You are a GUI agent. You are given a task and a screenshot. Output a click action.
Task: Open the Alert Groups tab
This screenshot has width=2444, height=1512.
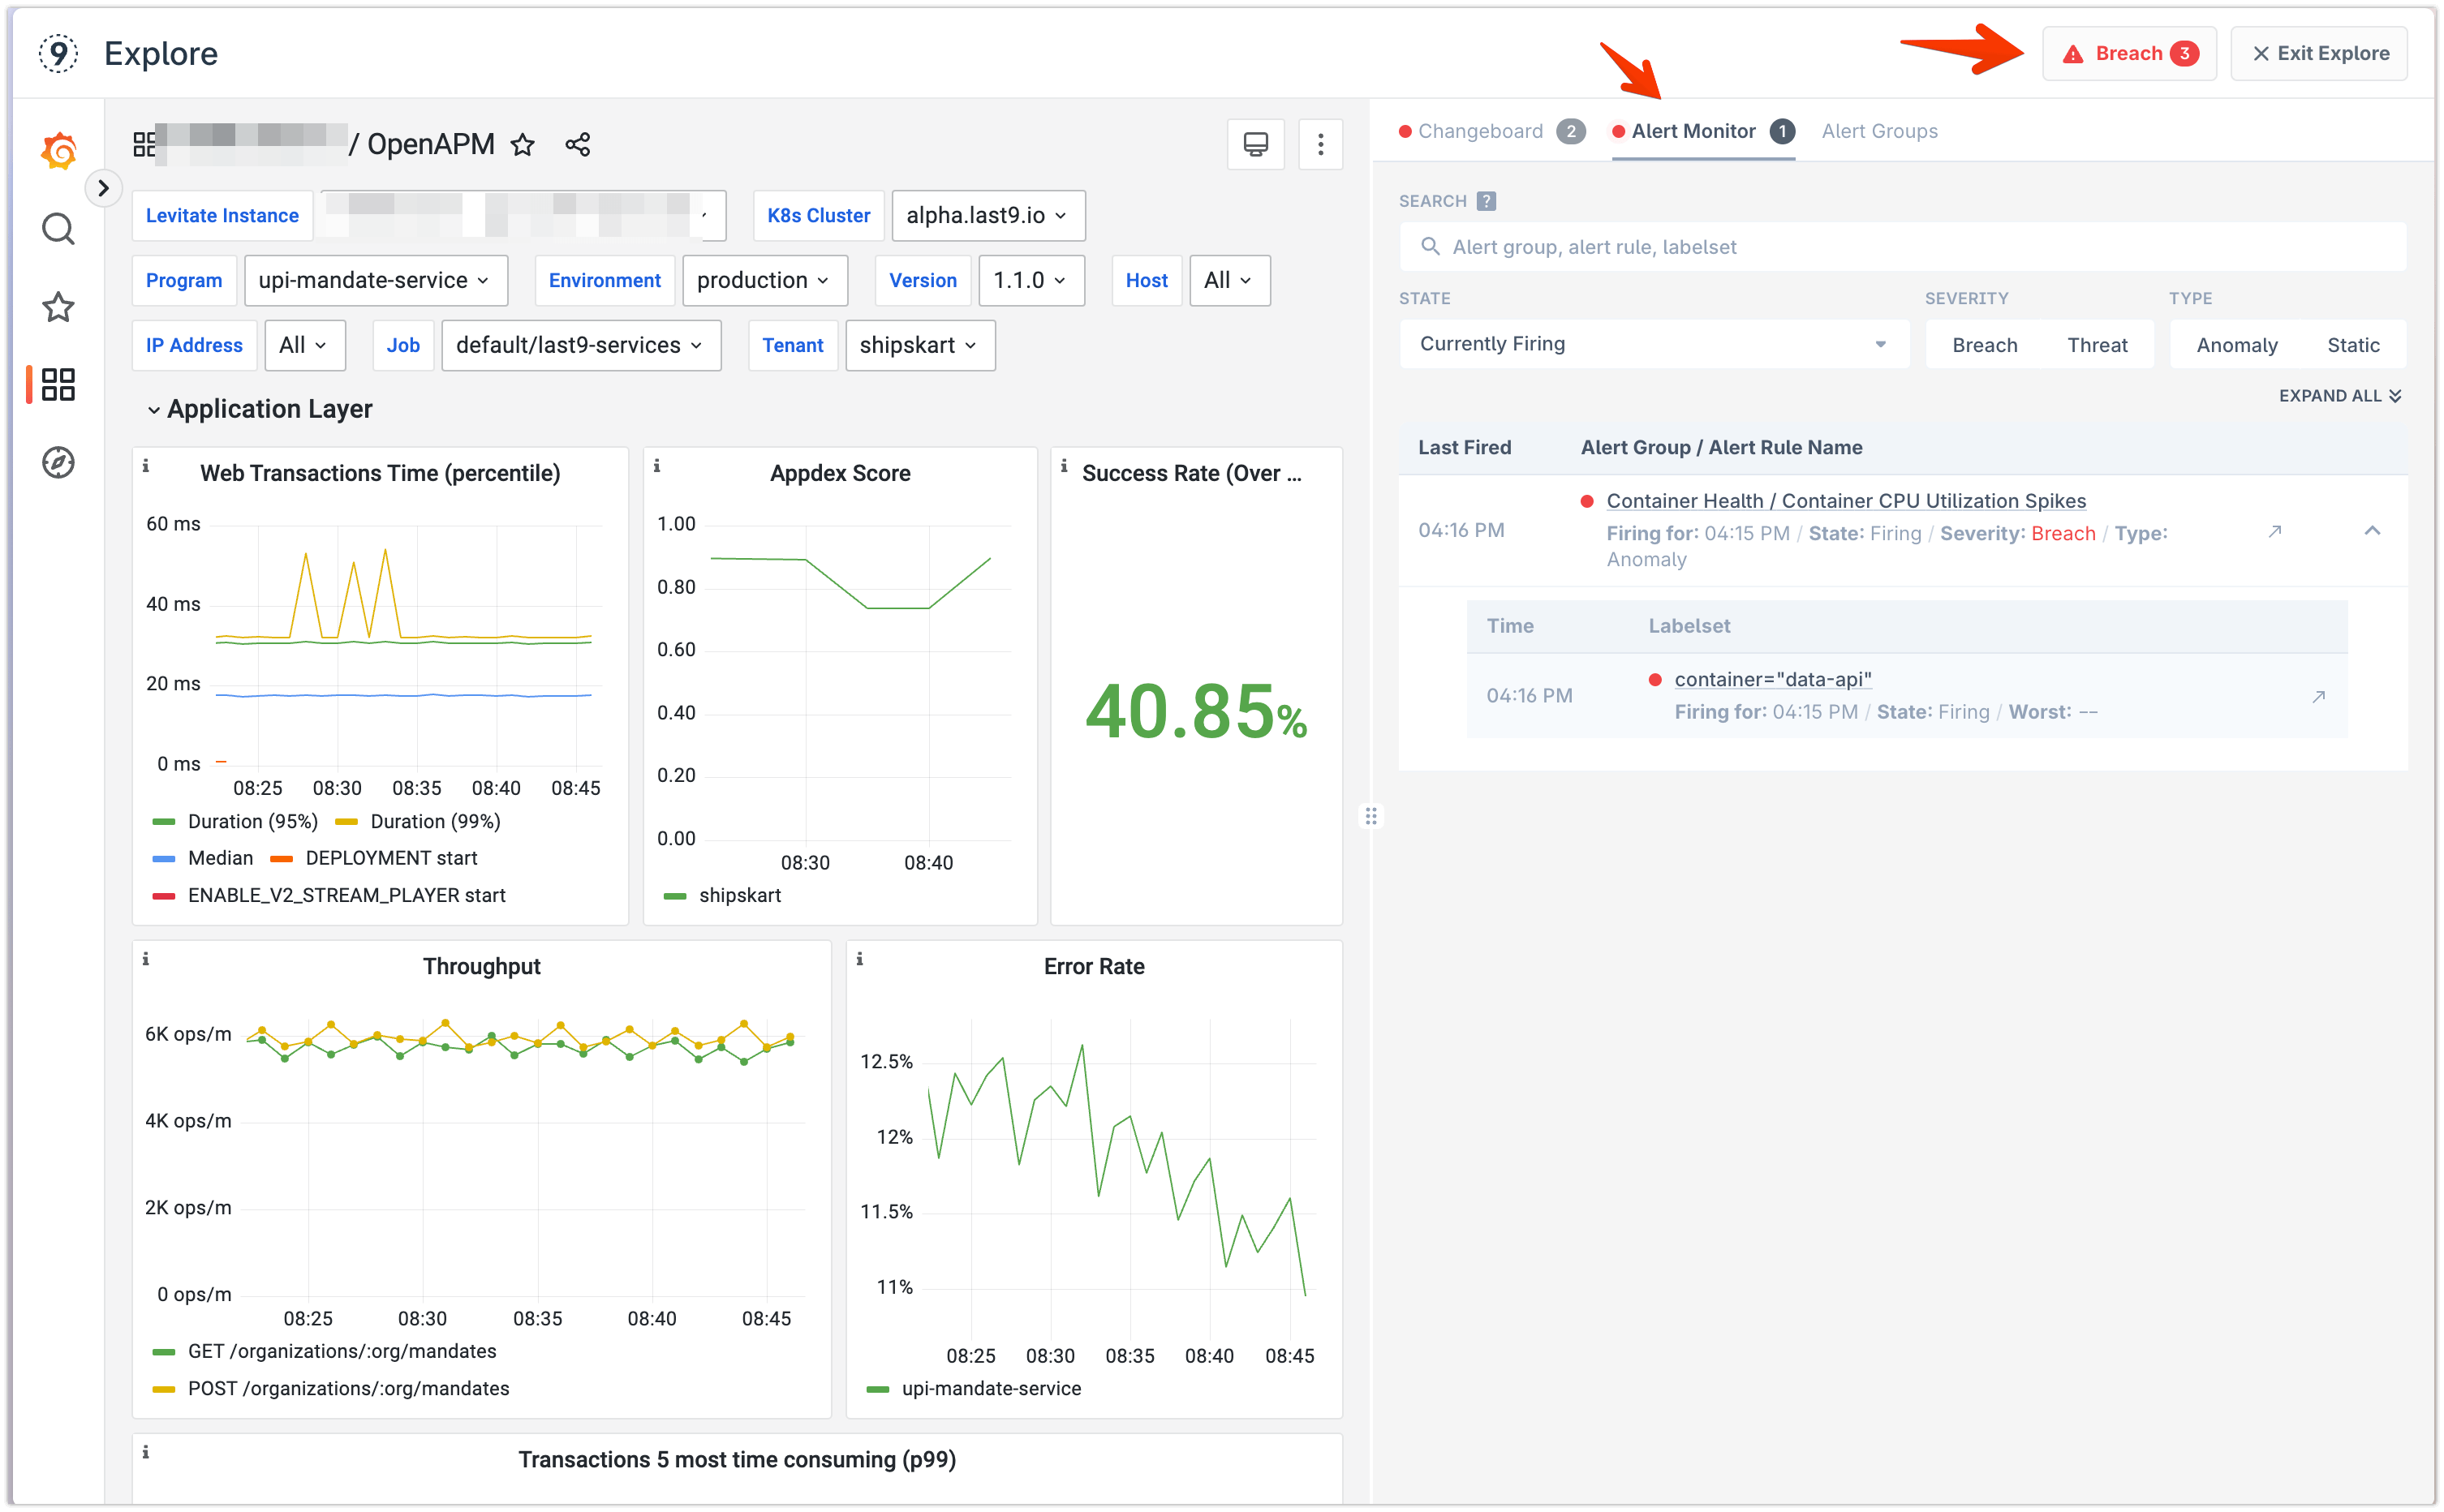(1879, 131)
